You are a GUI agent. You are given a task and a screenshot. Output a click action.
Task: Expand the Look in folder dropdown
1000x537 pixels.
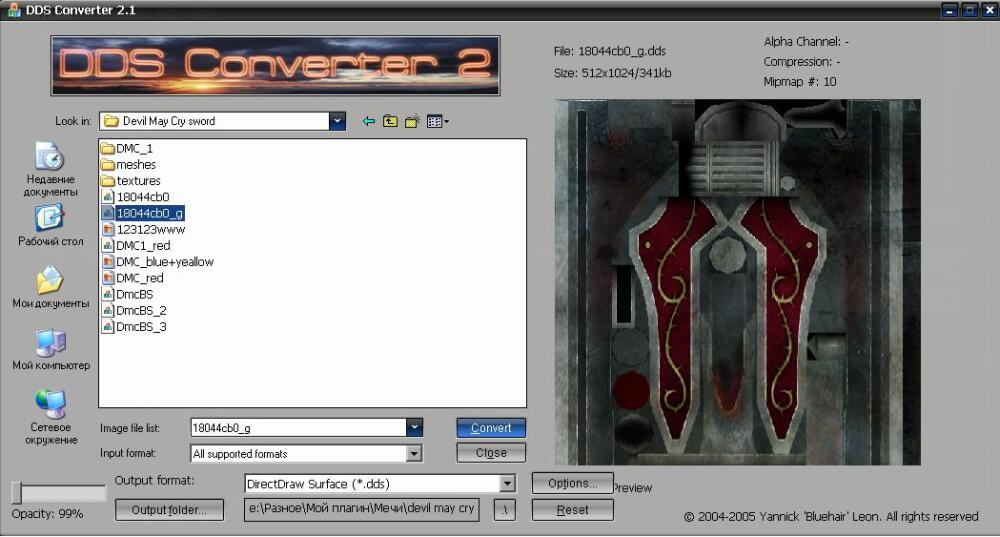click(337, 121)
